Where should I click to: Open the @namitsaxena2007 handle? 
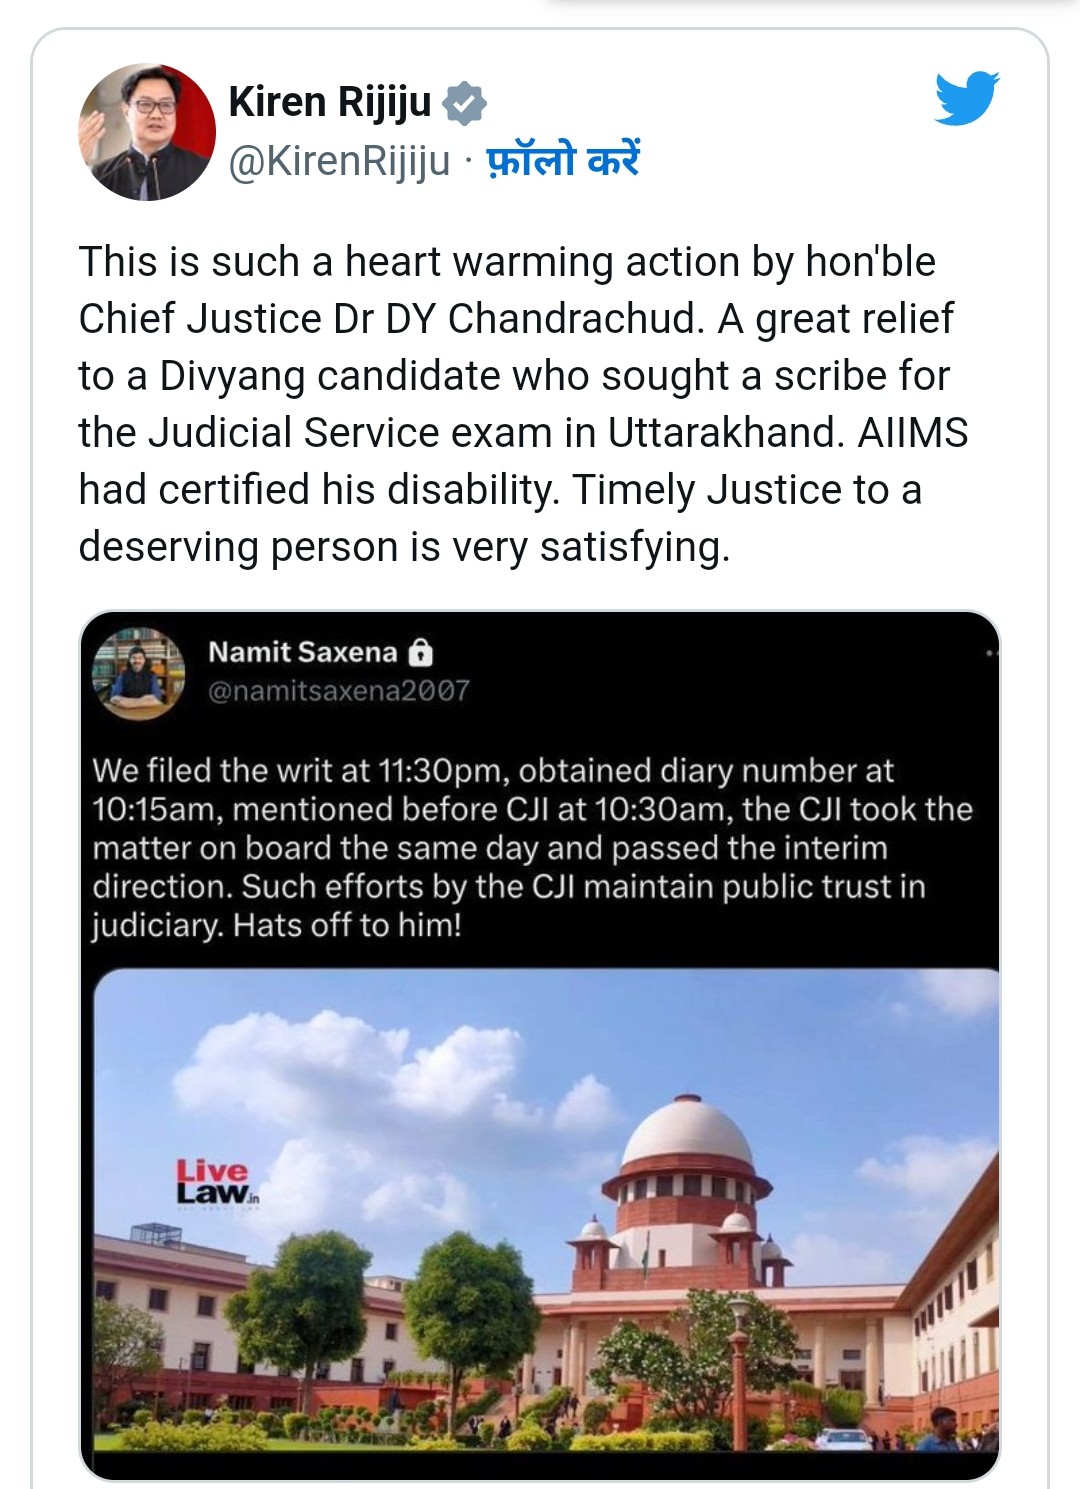click(338, 691)
